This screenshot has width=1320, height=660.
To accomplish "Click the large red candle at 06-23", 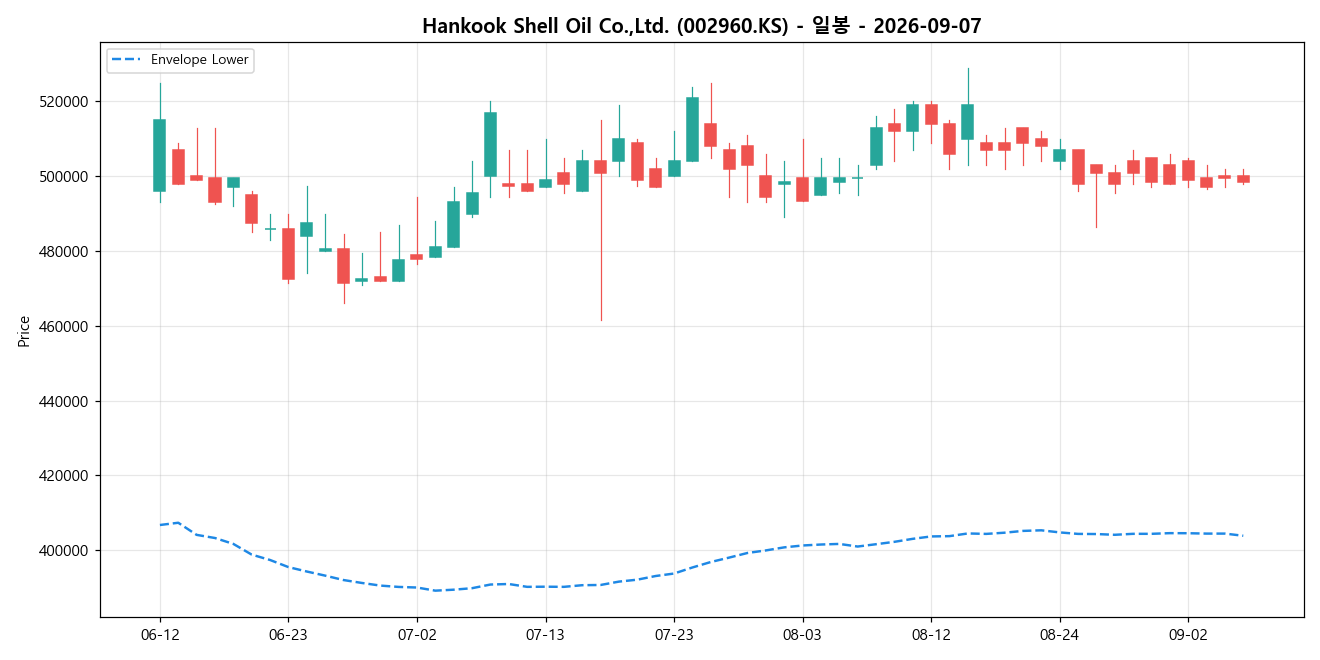I will [x=288, y=254].
